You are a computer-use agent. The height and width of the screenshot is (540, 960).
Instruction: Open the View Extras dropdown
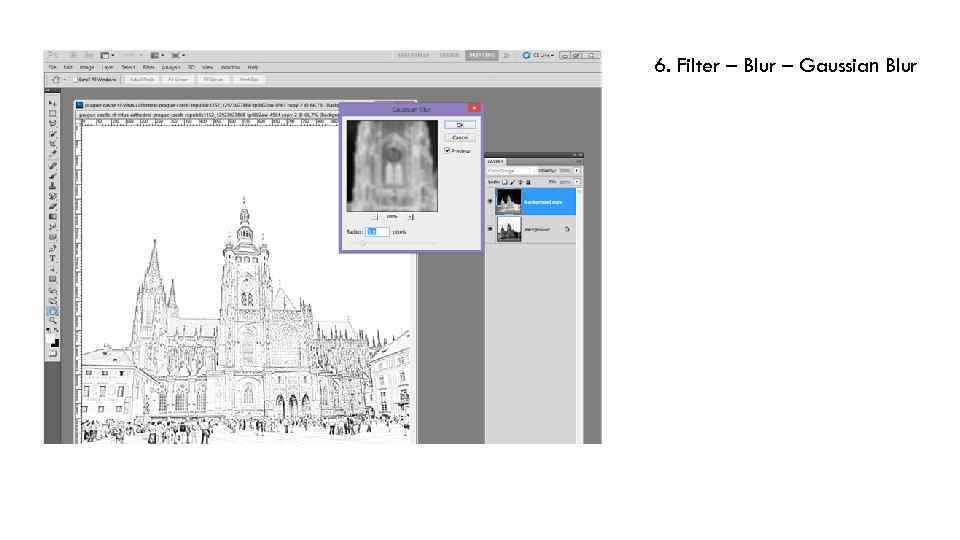tap(107, 55)
